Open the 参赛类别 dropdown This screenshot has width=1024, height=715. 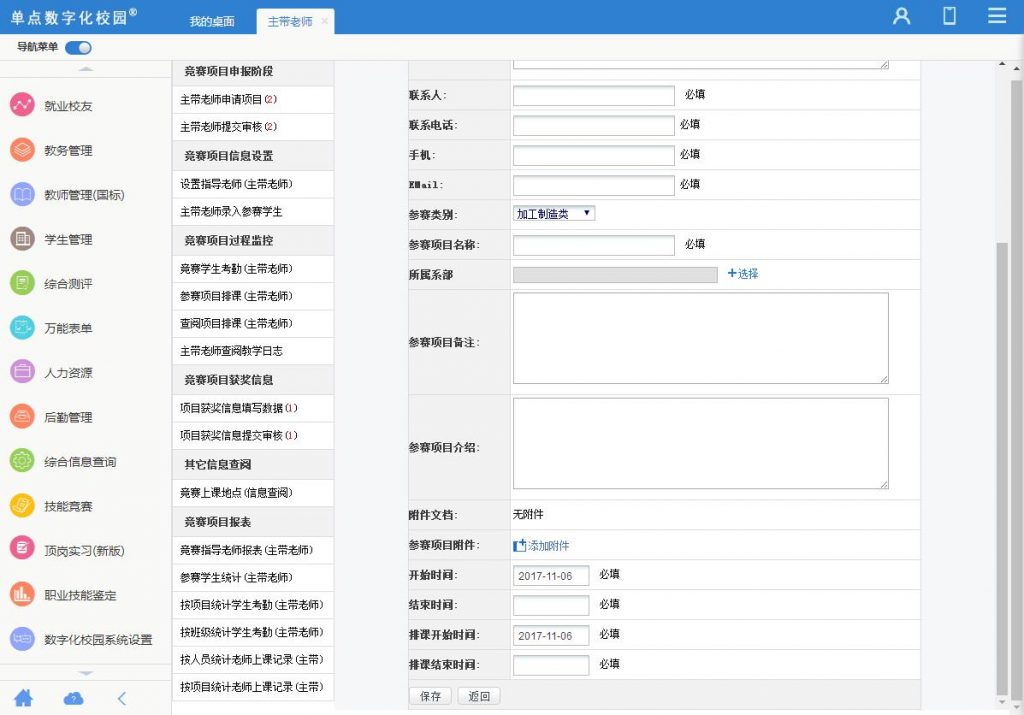coord(554,214)
